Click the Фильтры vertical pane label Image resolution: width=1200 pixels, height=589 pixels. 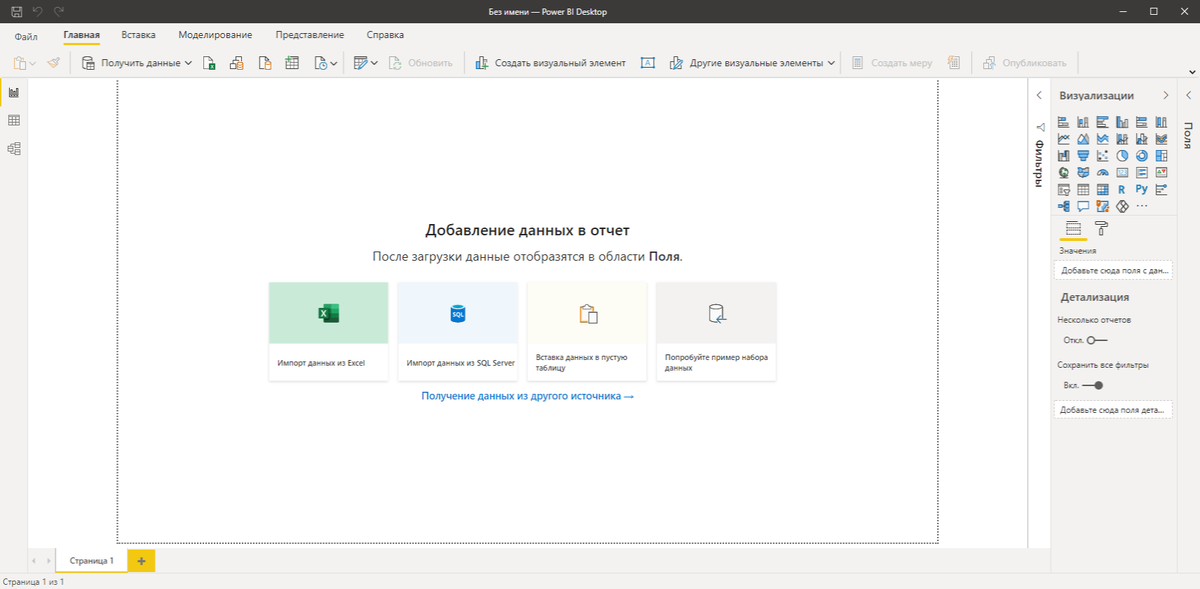click(1038, 163)
